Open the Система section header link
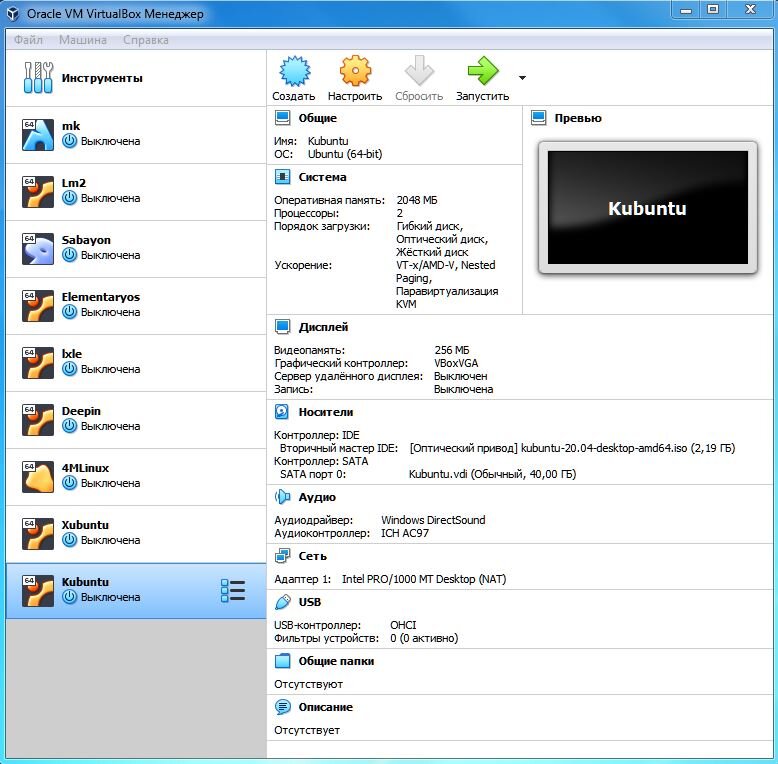Viewport: 778px width, 764px height. (x=323, y=177)
